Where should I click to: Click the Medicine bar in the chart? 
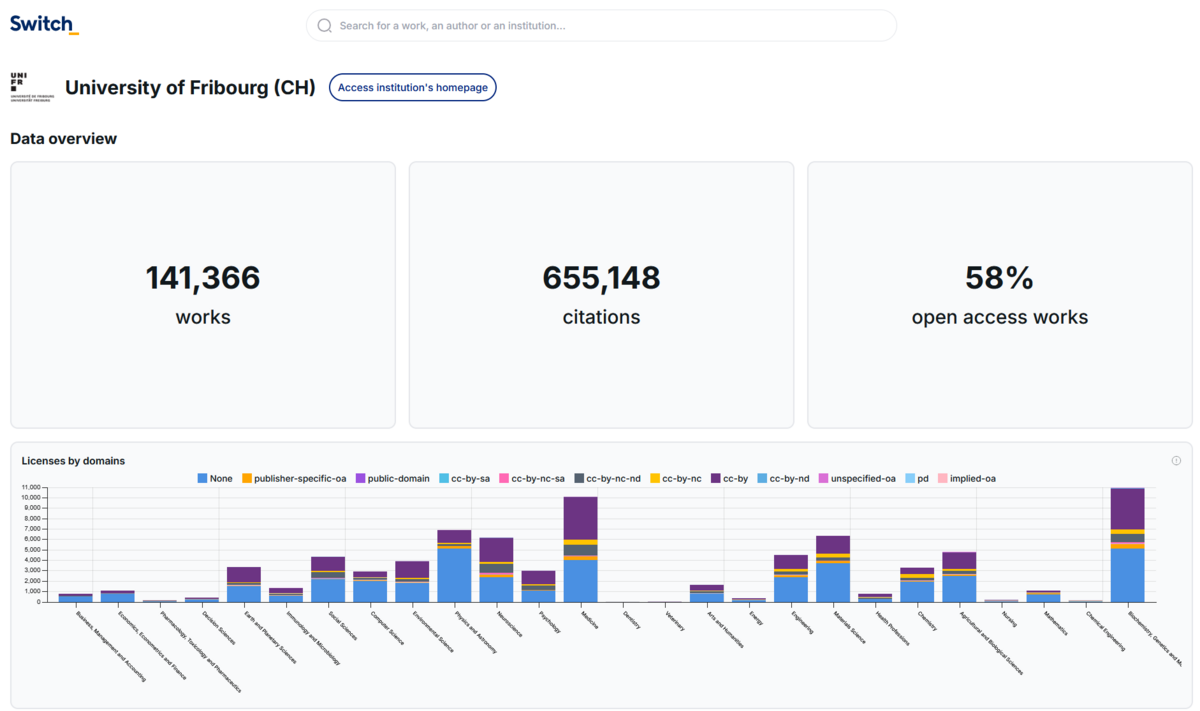click(580, 550)
